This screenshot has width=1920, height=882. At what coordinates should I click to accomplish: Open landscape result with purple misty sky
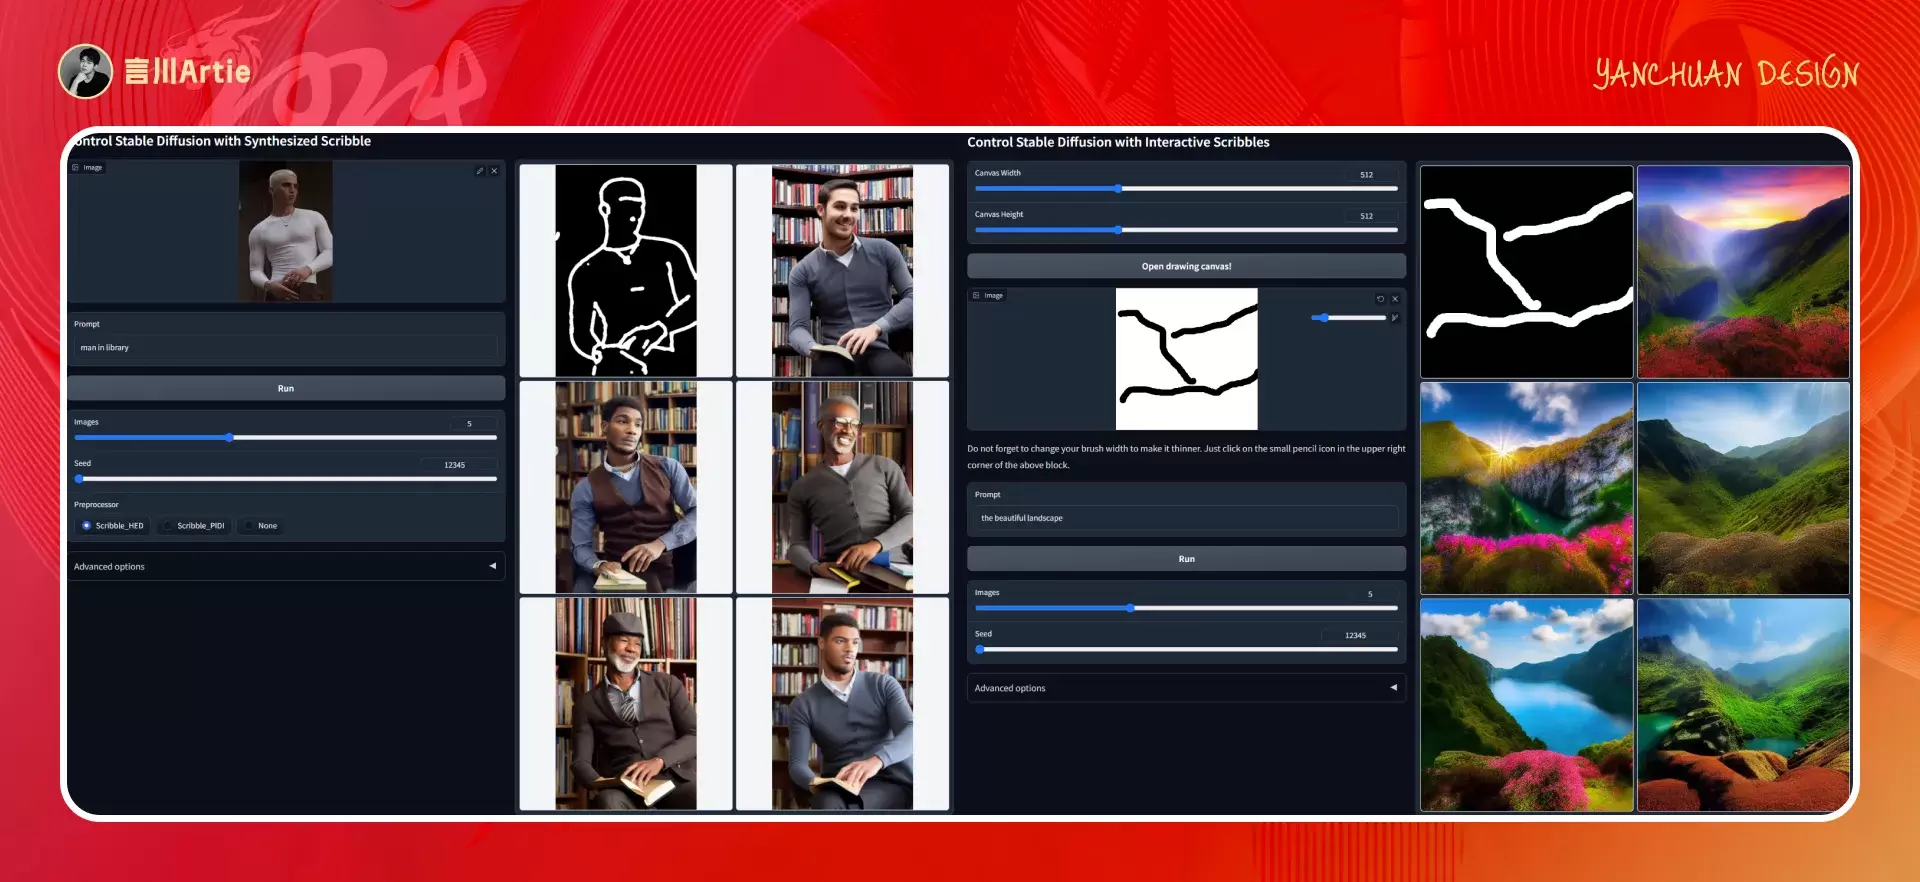pyautogui.click(x=1743, y=272)
